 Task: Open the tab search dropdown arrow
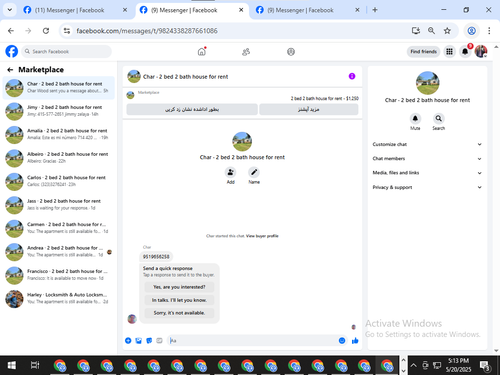point(10,10)
